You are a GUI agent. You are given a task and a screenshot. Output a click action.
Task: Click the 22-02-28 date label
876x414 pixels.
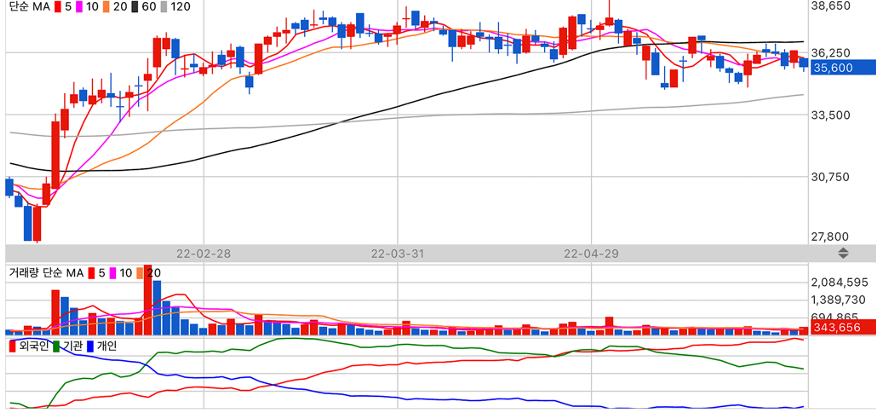(x=203, y=253)
